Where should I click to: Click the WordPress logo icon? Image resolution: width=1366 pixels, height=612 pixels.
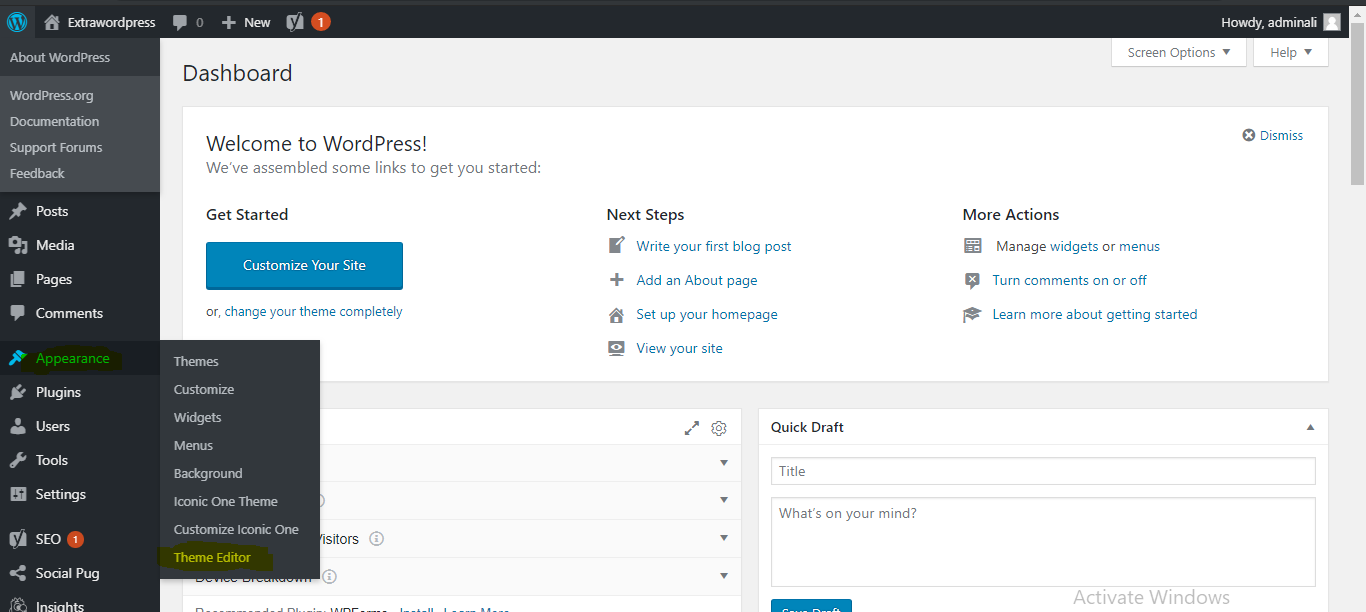click(x=17, y=21)
